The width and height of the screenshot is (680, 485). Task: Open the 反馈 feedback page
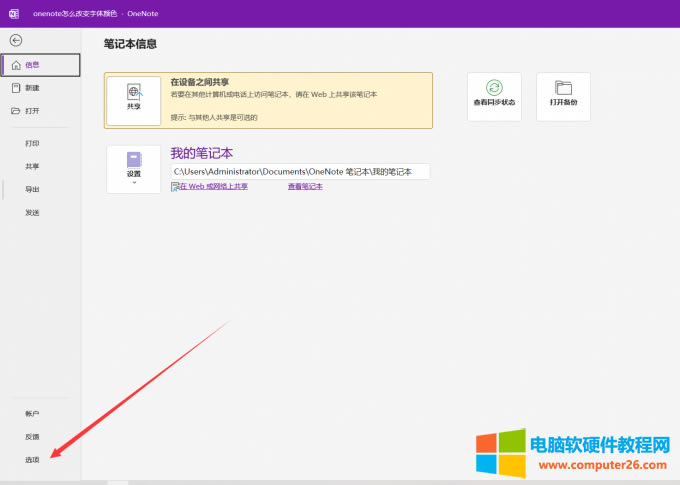pyautogui.click(x=33, y=436)
